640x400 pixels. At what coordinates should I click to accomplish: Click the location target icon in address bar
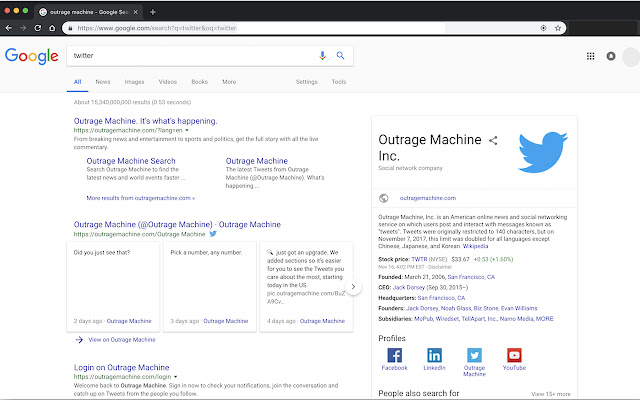click(543, 28)
